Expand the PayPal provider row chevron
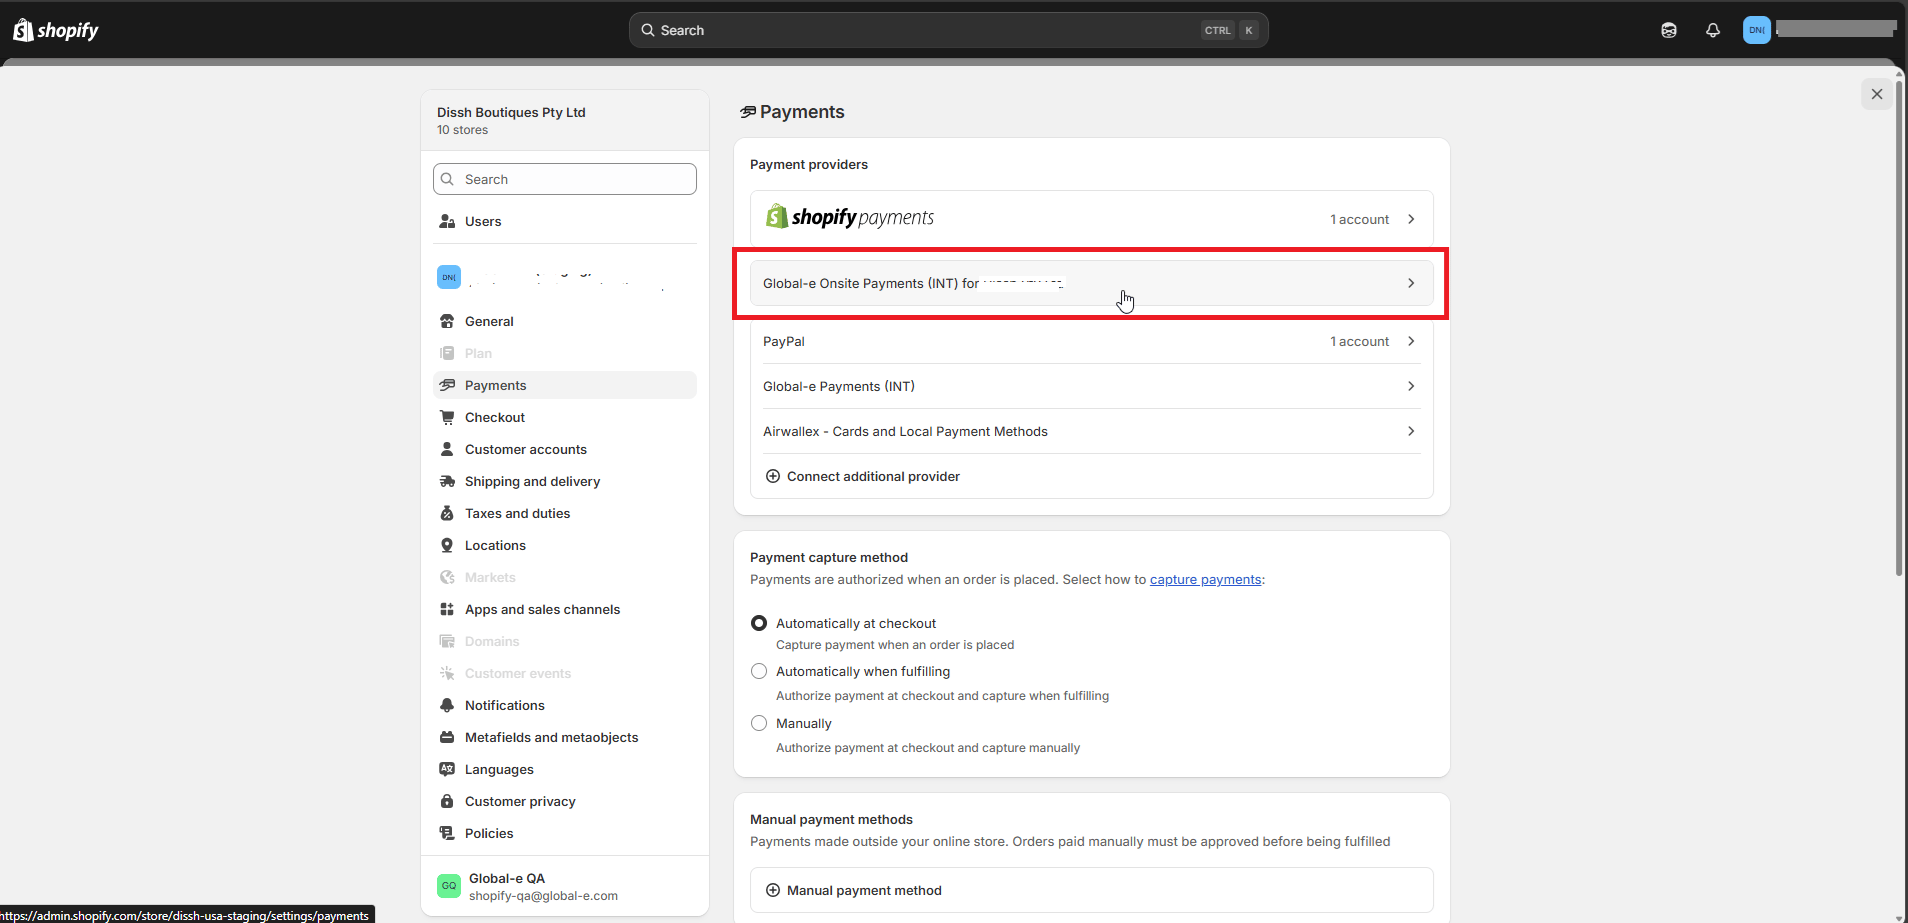The width and height of the screenshot is (1908, 923). click(x=1411, y=341)
